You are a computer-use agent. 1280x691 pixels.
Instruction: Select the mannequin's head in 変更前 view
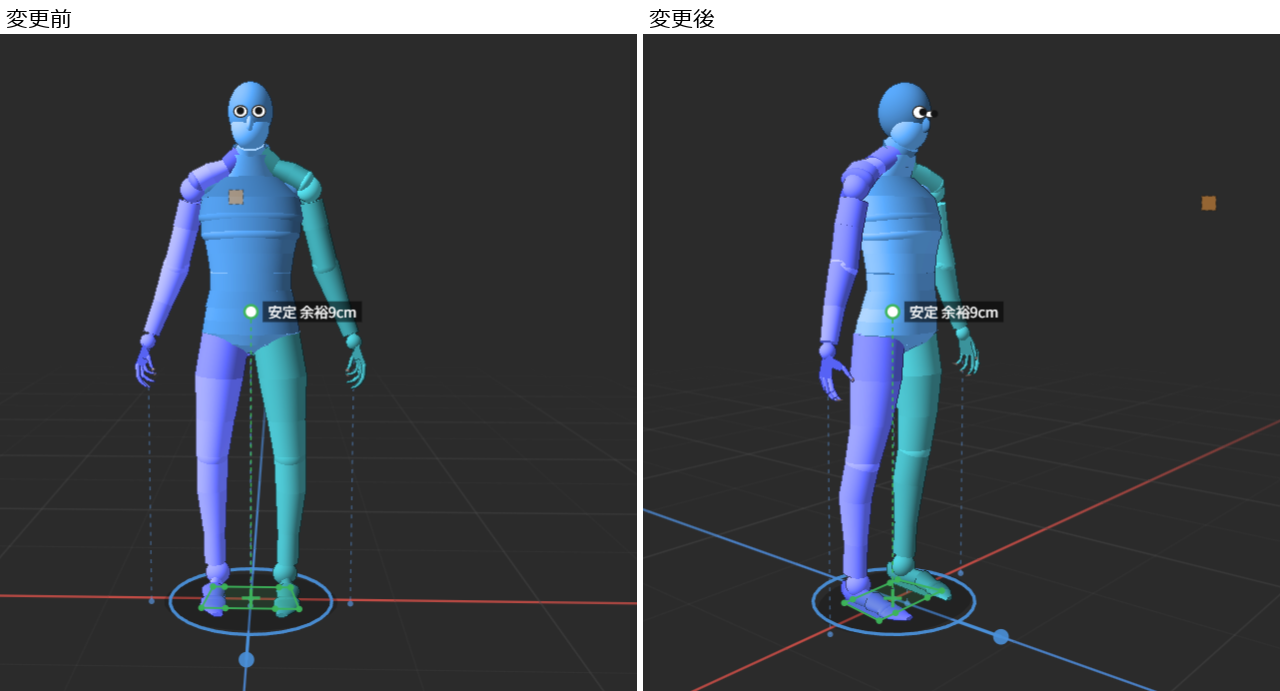[x=250, y=115]
